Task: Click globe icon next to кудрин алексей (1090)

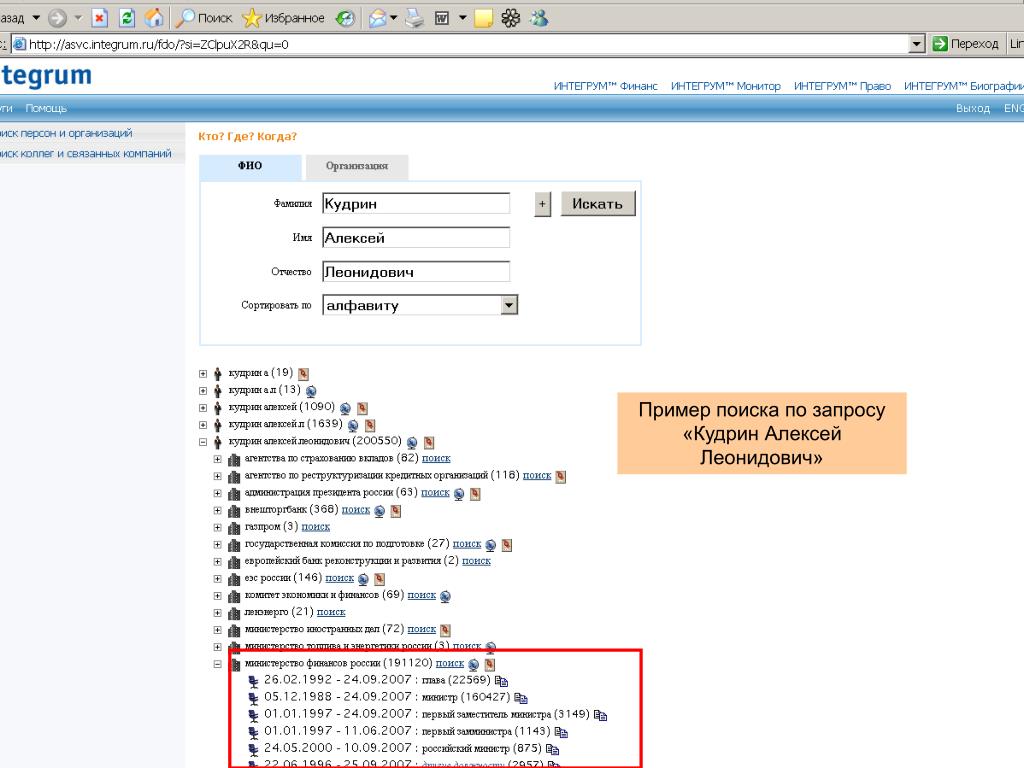Action: click(x=345, y=408)
